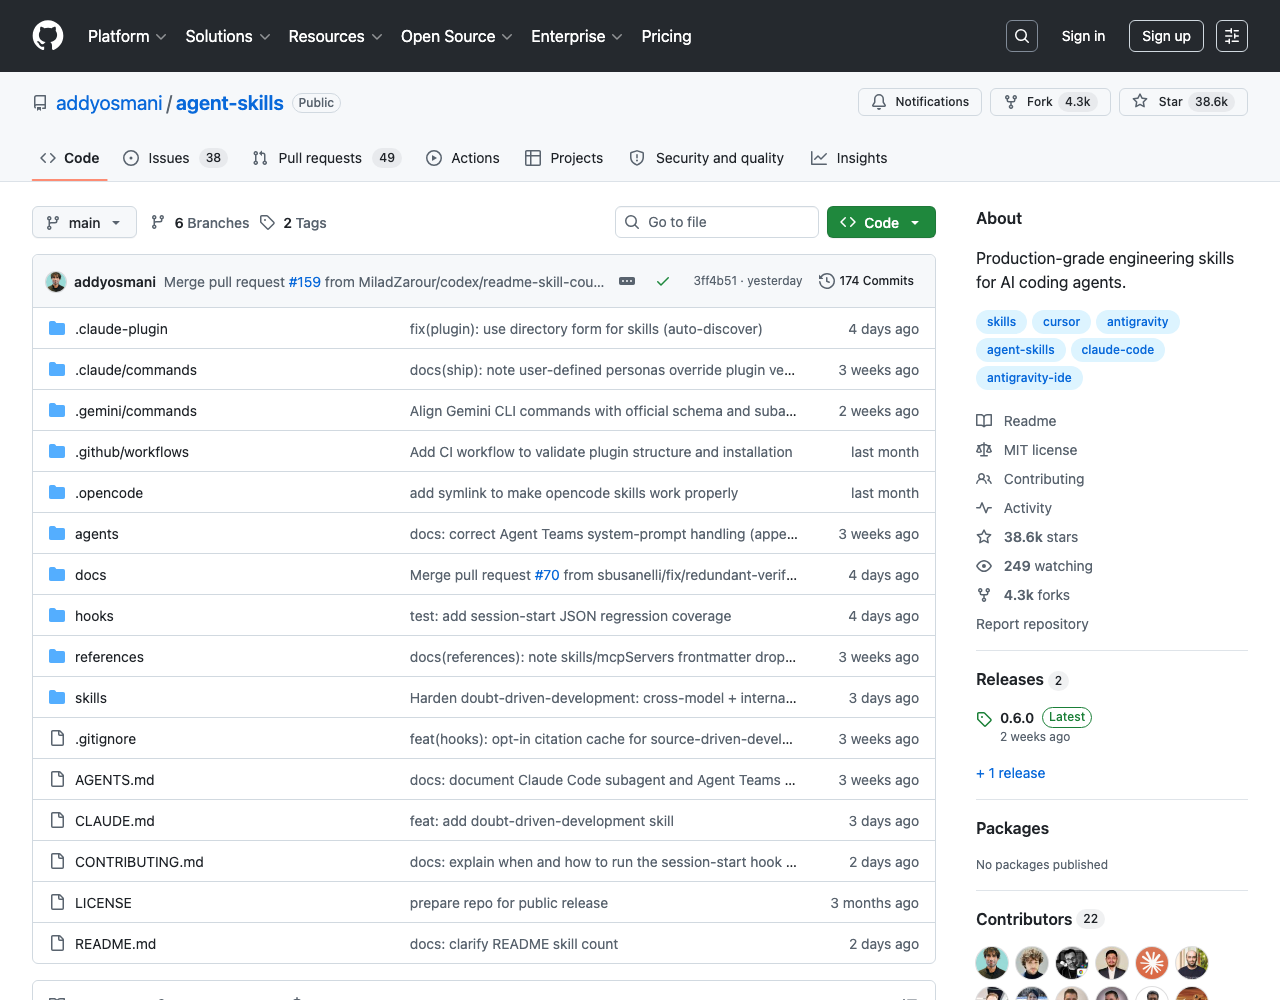
Task: Click the addyosmani owner link in title
Action: tap(109, 103)
